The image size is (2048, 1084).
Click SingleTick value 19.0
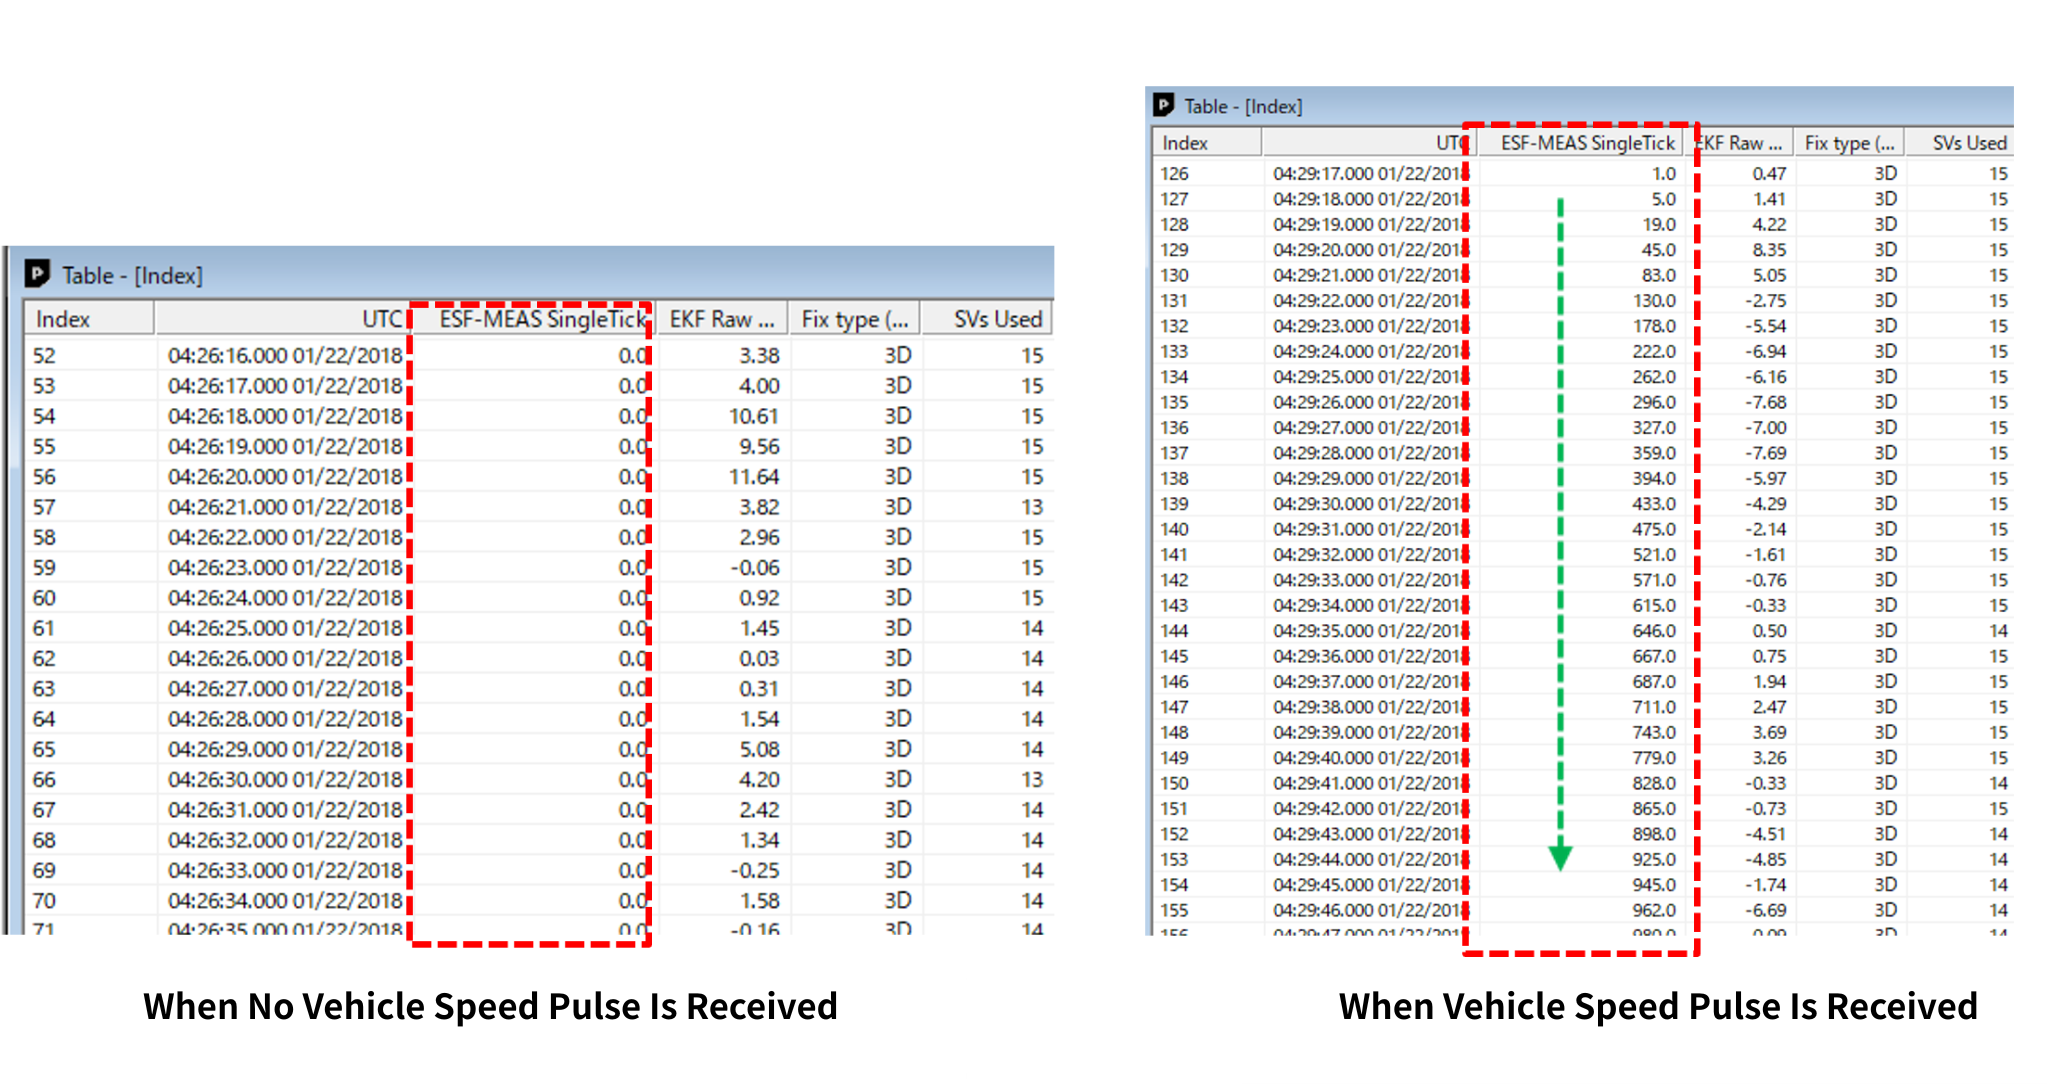(1658, 224)
